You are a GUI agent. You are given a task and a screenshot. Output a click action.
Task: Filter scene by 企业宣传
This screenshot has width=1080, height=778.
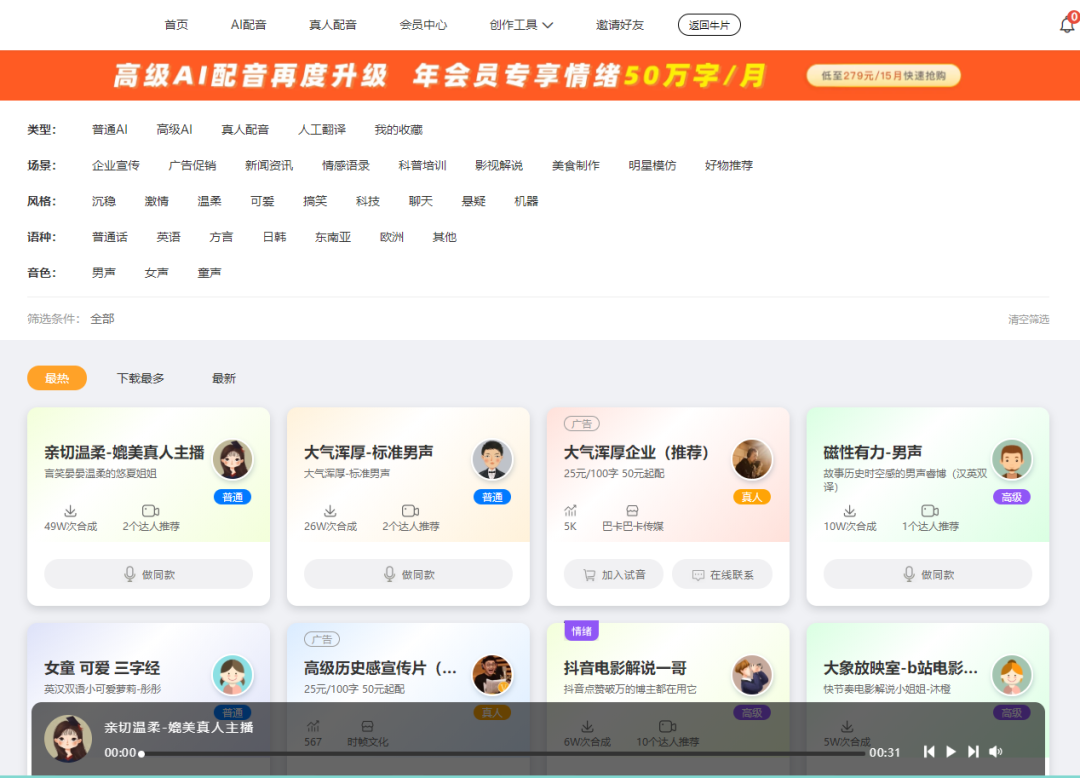[116, 165]
